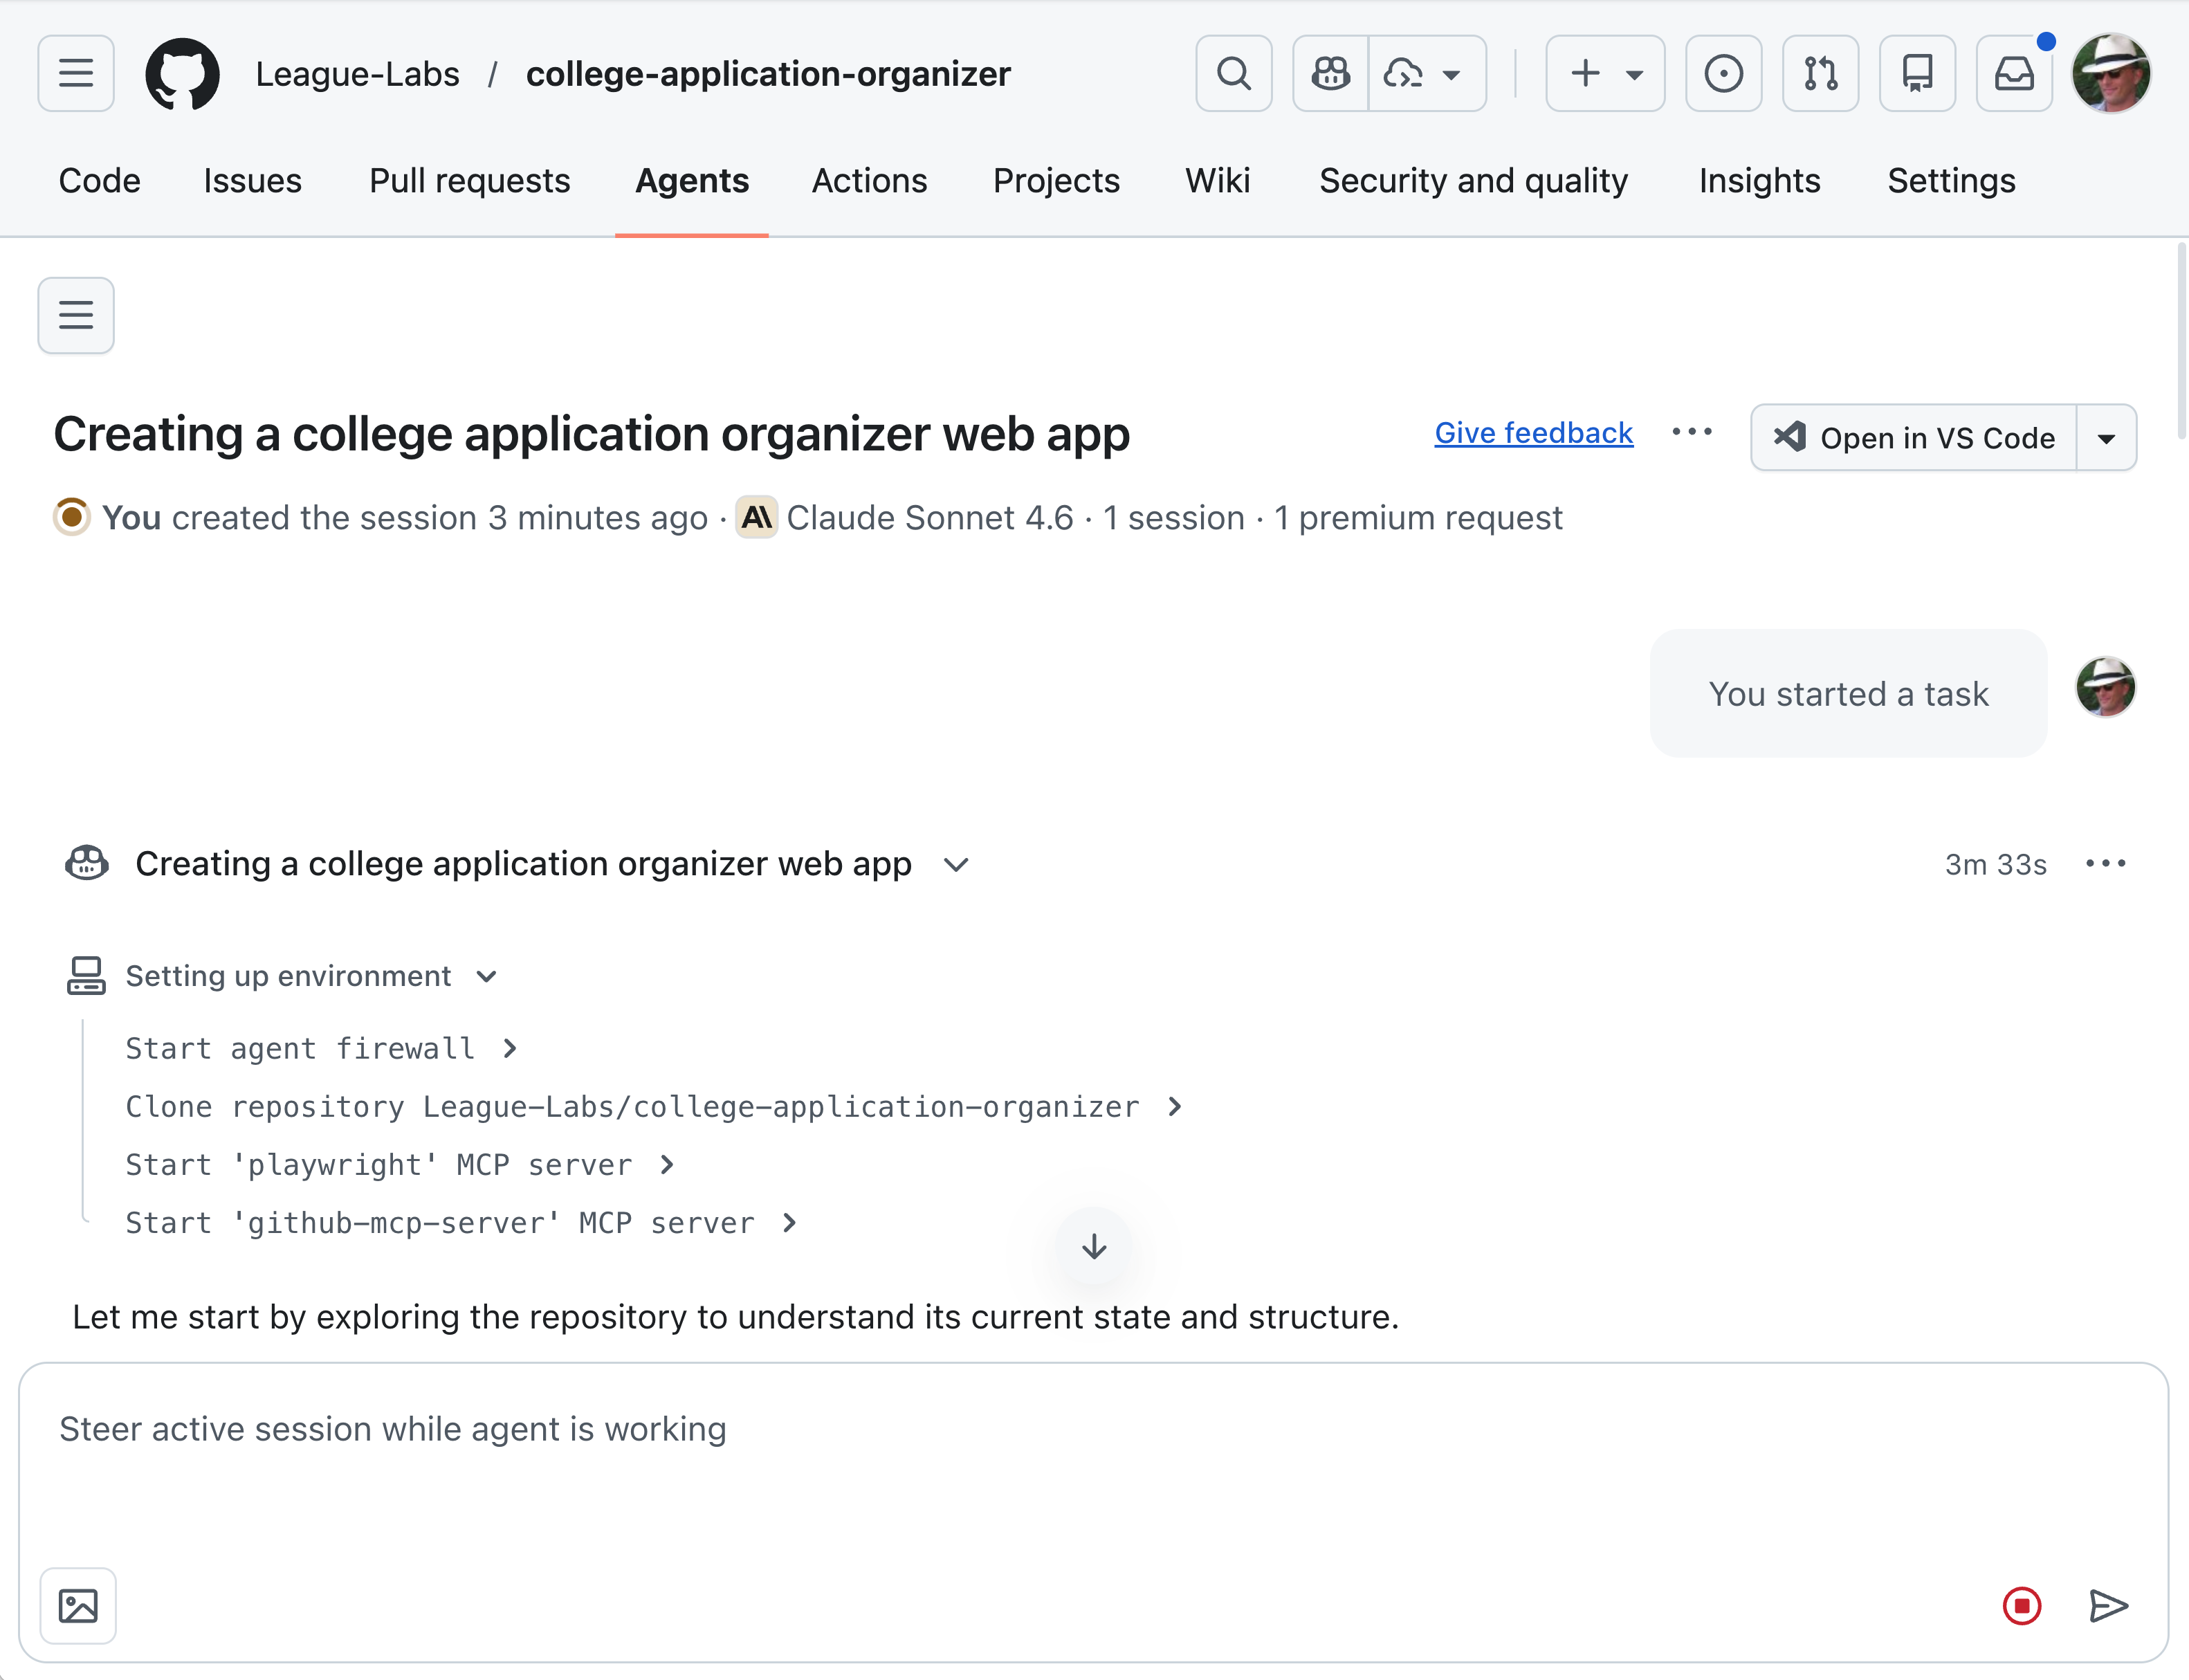Open the GitHub global navigation hamburger menu
The height and width of the screenshot is (1680, 2189).
[x=76, y=73]
